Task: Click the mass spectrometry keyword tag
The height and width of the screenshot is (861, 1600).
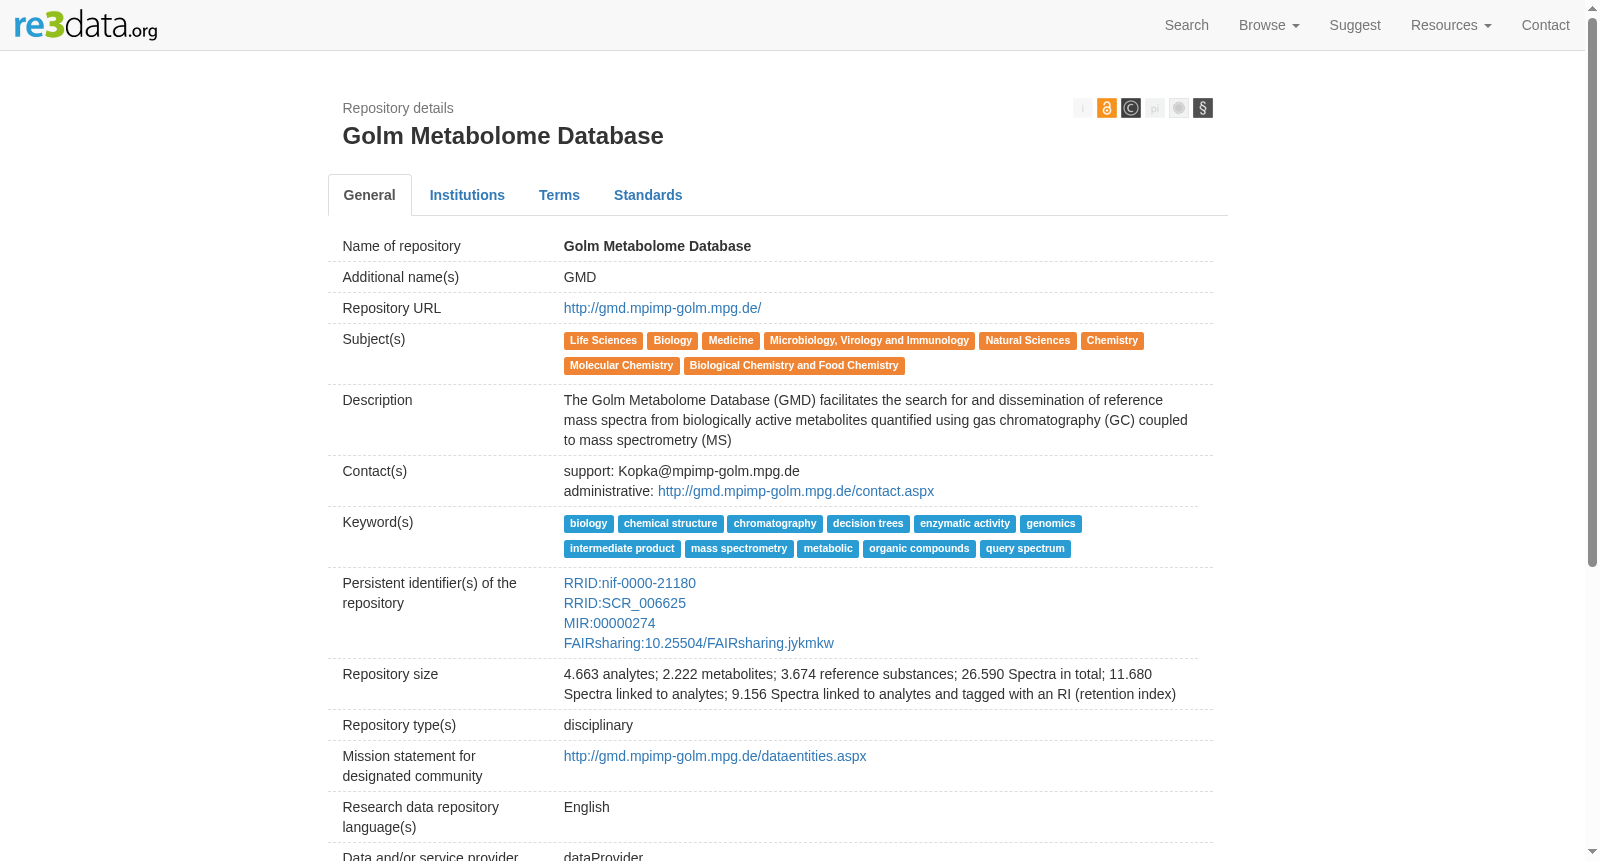Action: (739, 549)
